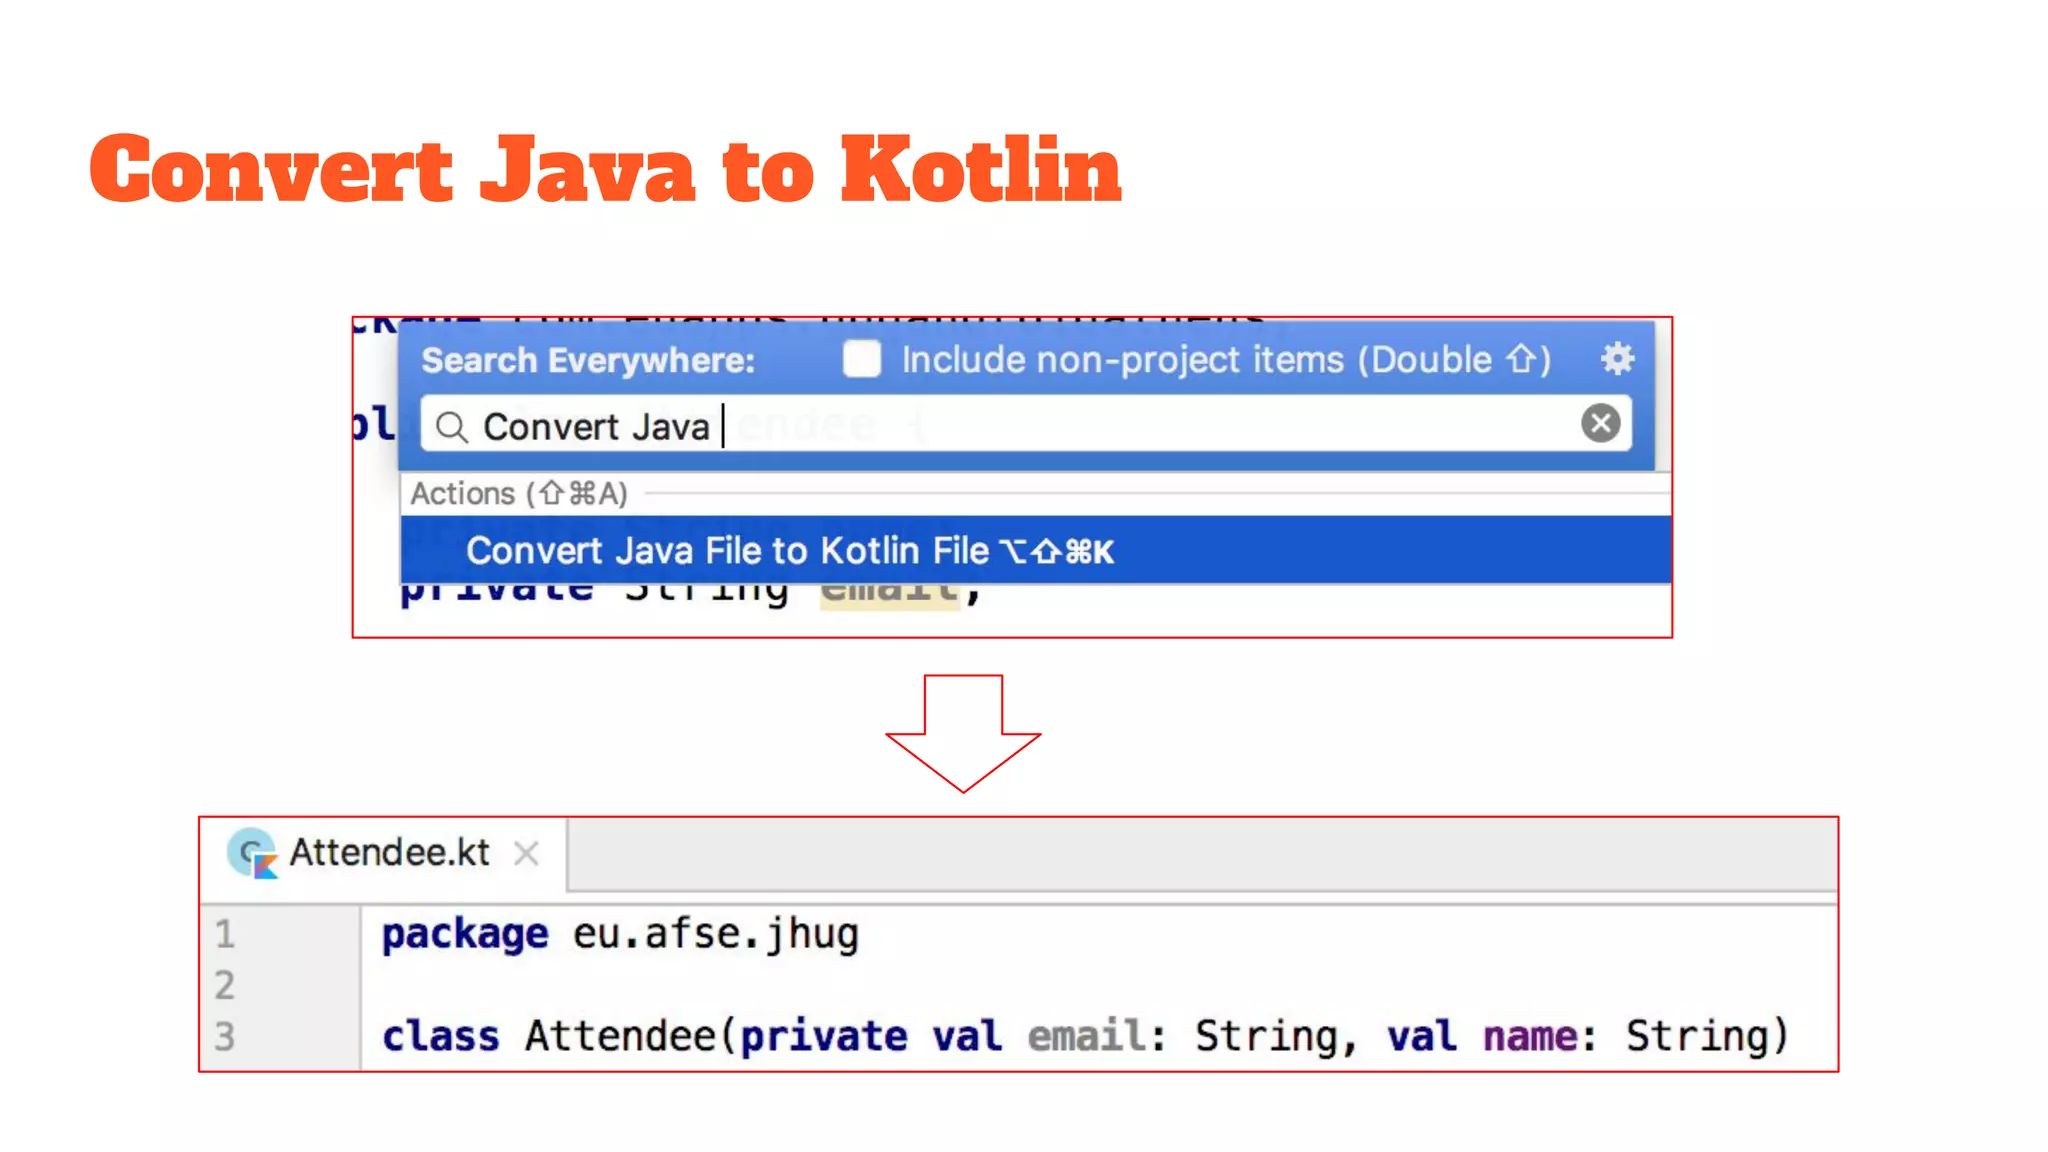Run Convert Java File to Kotlin File action
This screenshot has height=1152, width=2048.
pos(1036,550)
